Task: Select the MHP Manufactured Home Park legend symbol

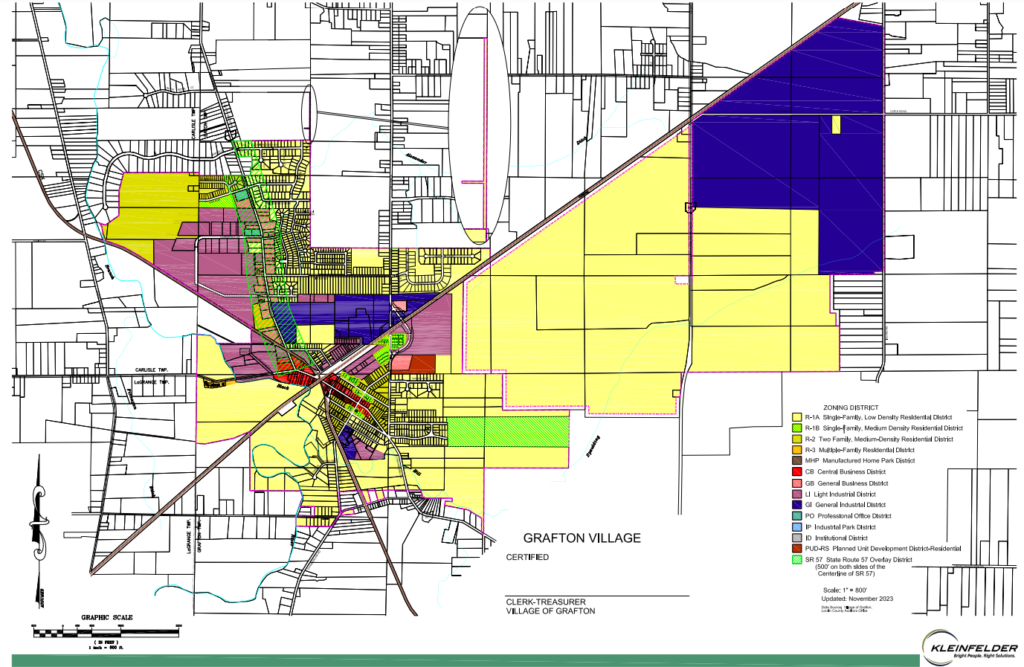Action: click(796, 460)
